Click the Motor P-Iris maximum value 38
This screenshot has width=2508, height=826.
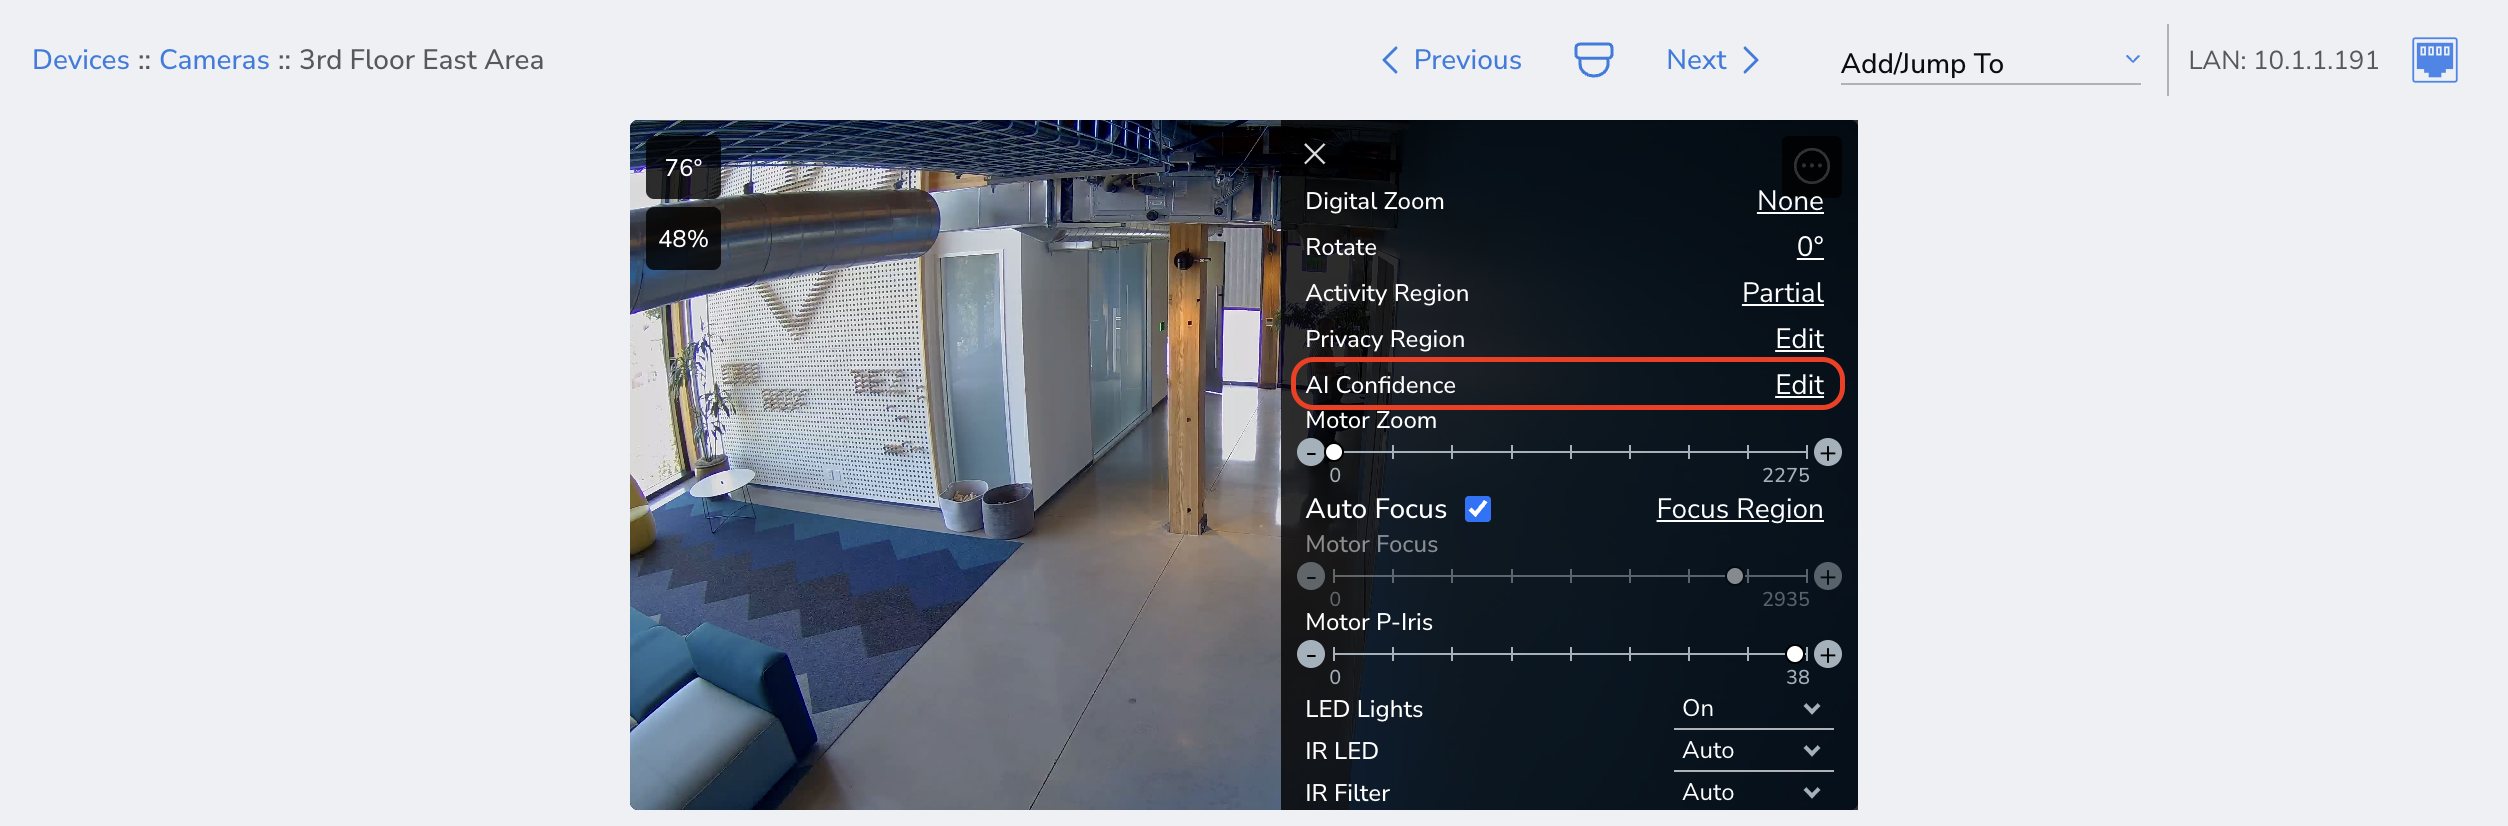click(x=1798, y=678)
